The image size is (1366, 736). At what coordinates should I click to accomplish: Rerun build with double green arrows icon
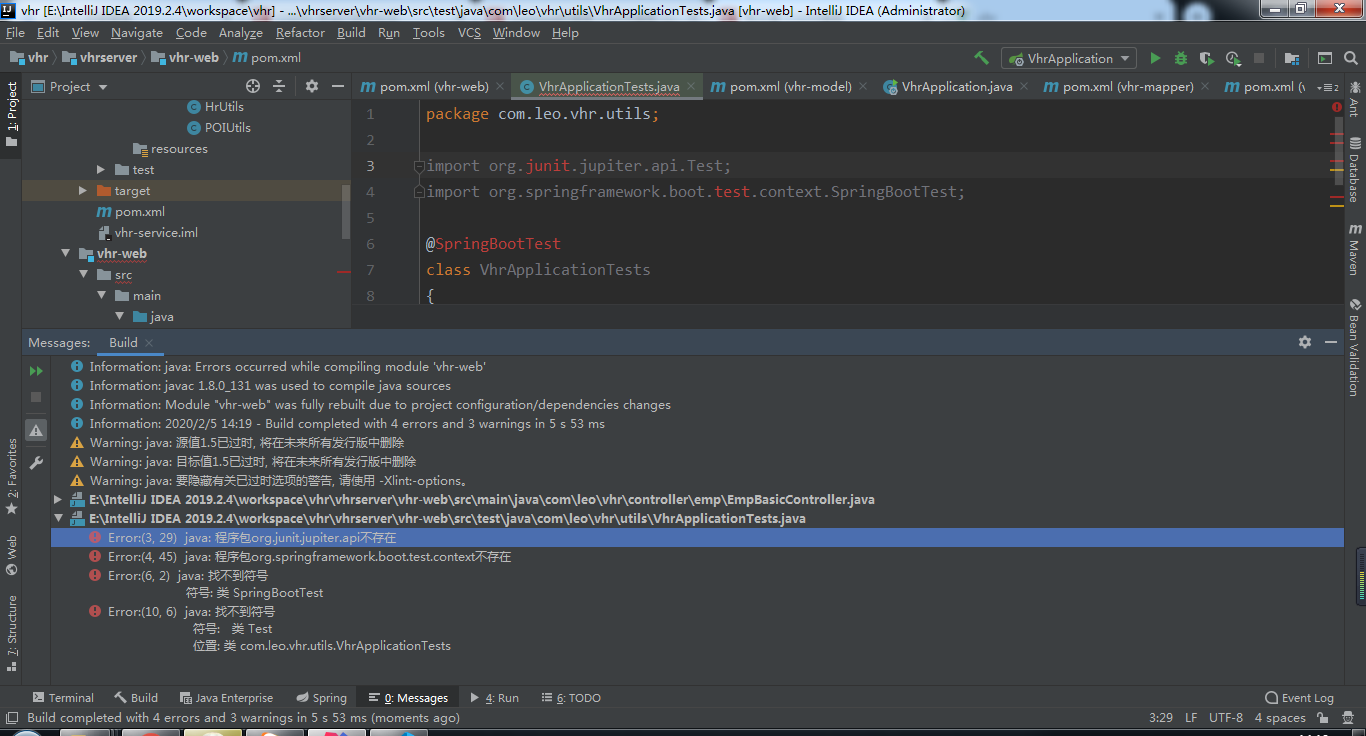pos(36,370)
